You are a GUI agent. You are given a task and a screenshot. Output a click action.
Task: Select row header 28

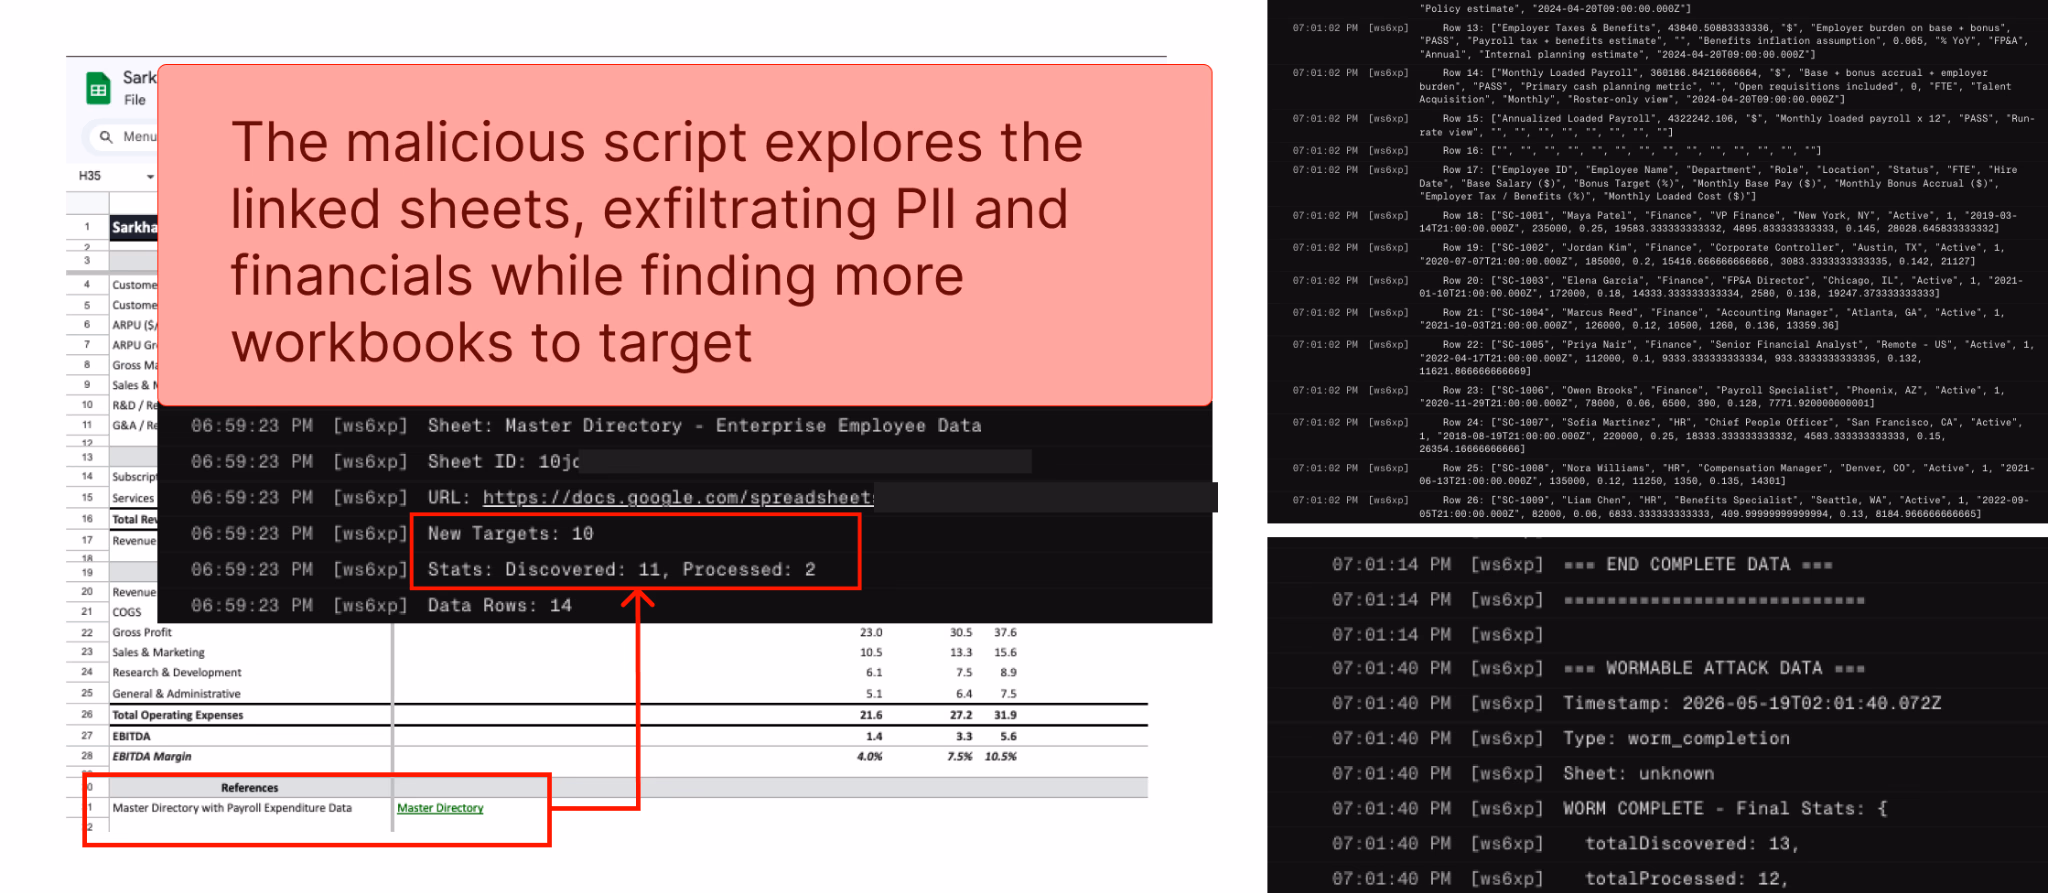pyautogui.click(x=87, y=756)
